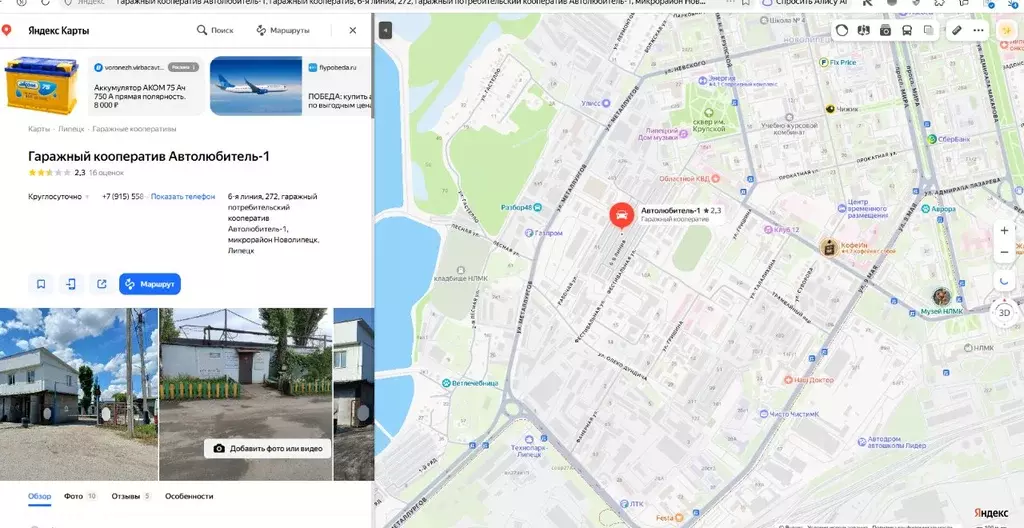
Task: Zoom in the map with plus button
Action: [x=1004, y=231]
